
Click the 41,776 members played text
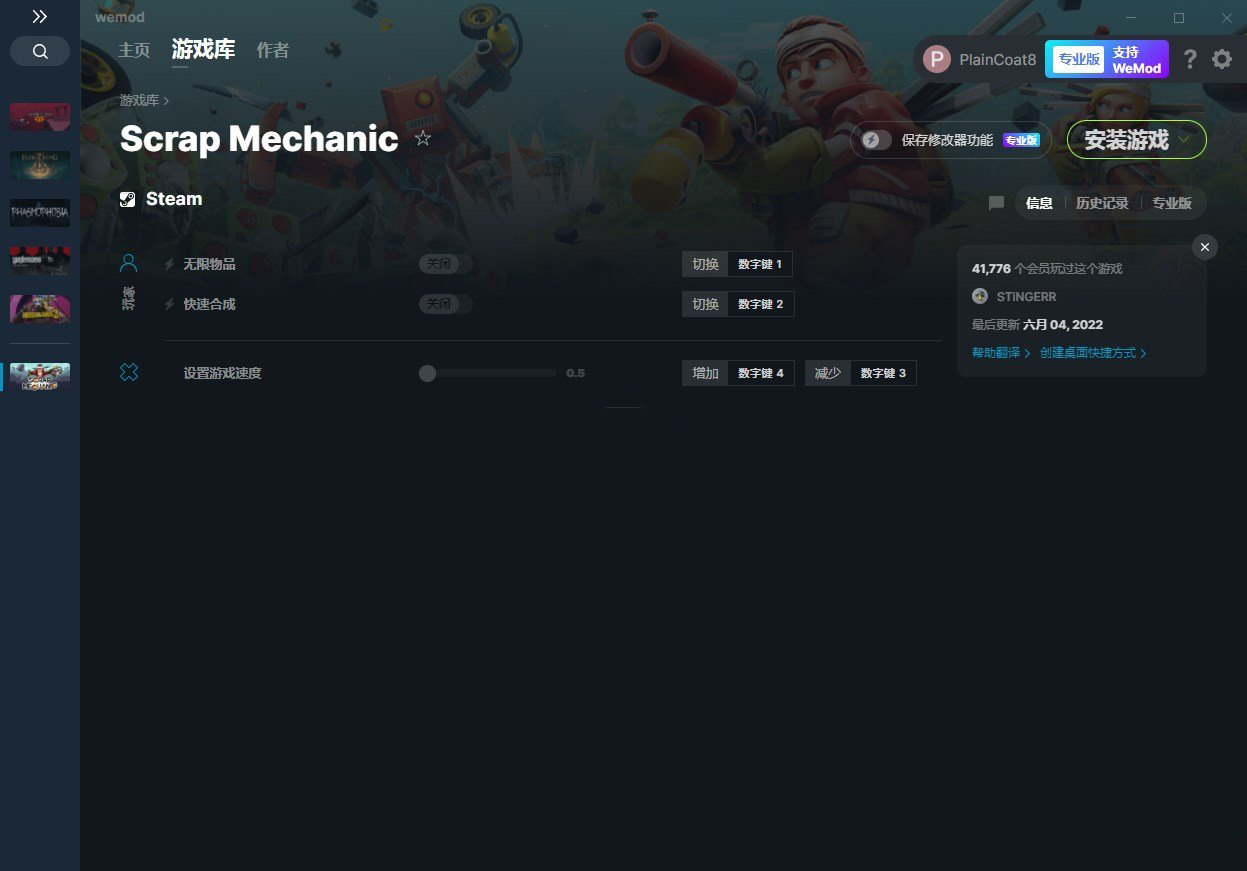(1047, 269)
